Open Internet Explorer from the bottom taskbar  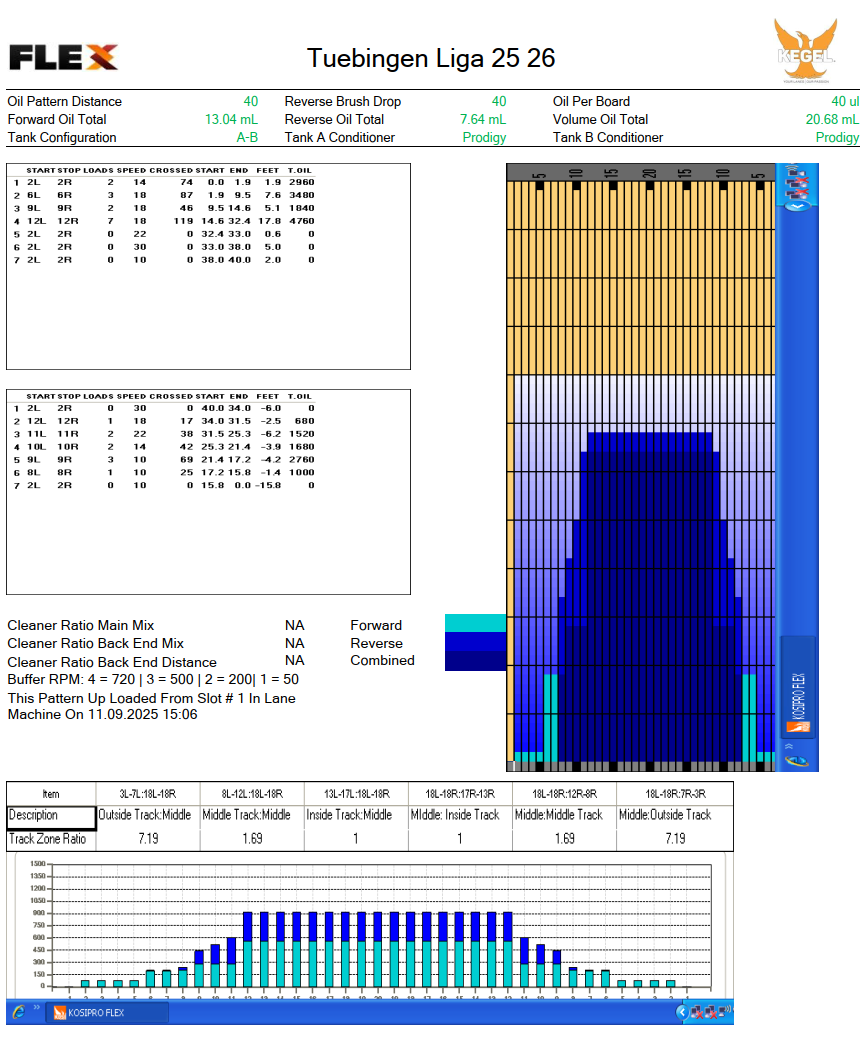[x=18, y=1013]
